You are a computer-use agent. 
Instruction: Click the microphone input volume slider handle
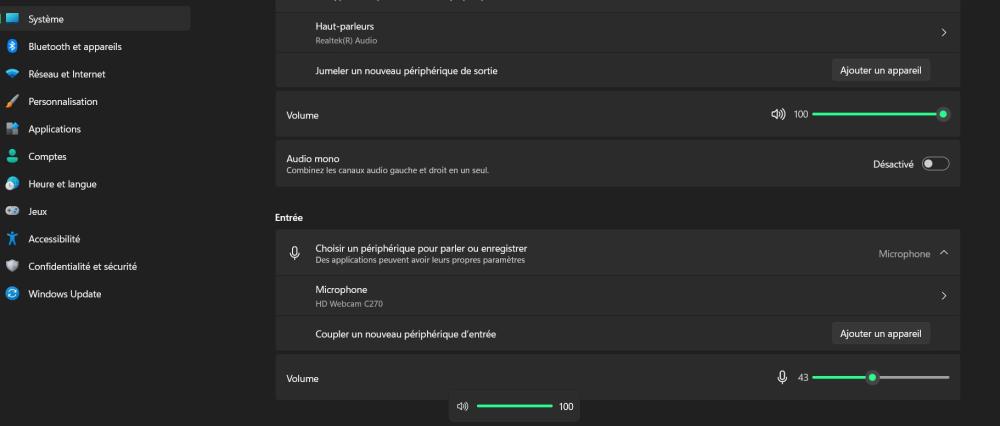point(872,377)
